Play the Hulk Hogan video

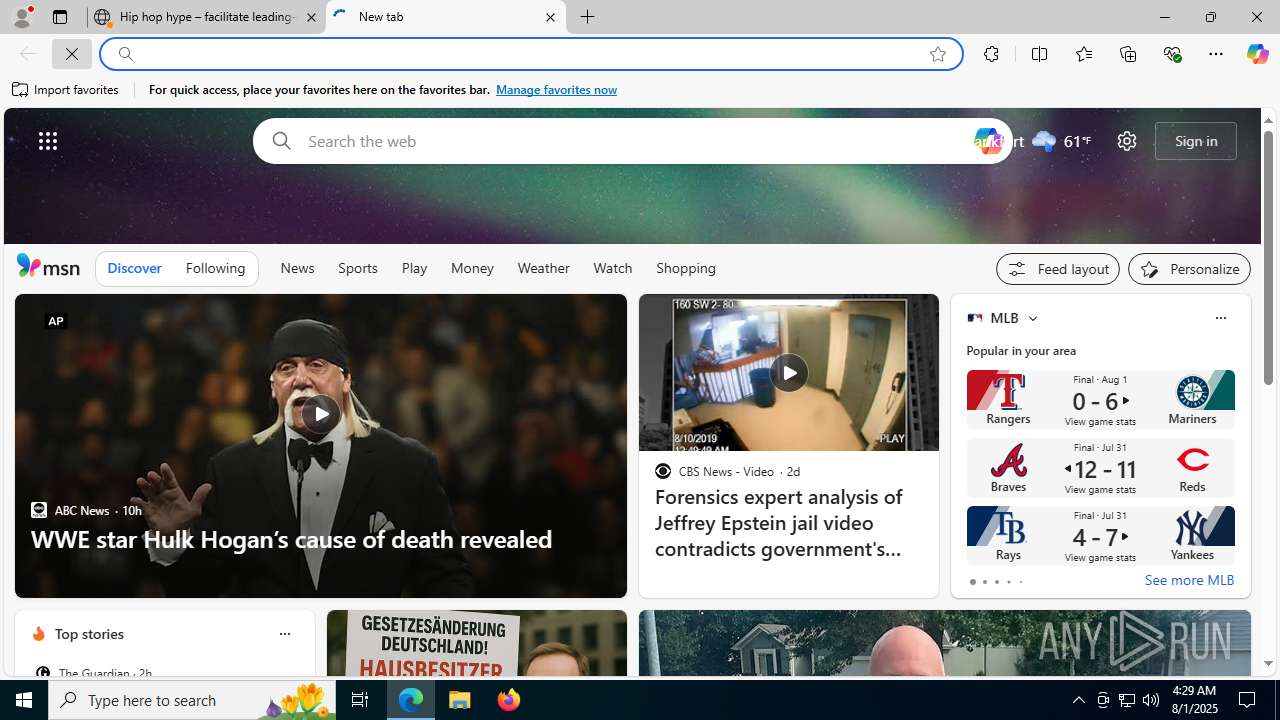click(320, 414)
